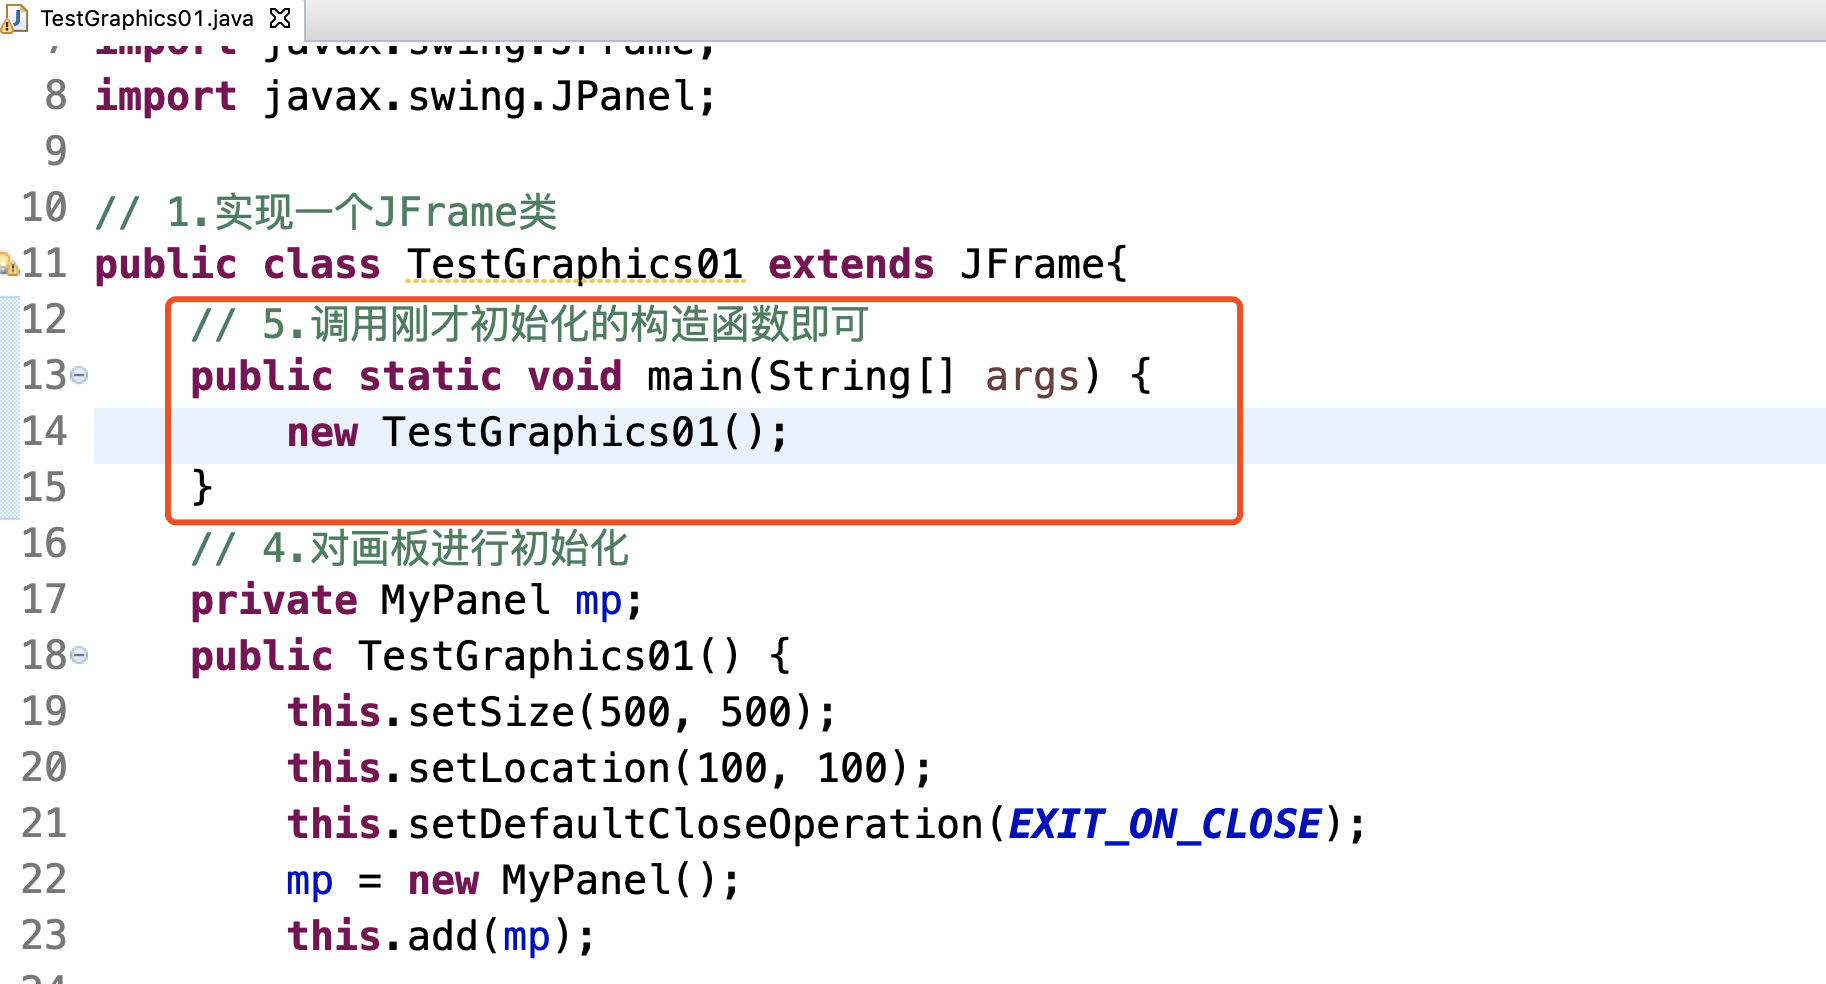
Task: Place cursor on 'import javax.swing.JPanel;'
Action: [406, 97]
